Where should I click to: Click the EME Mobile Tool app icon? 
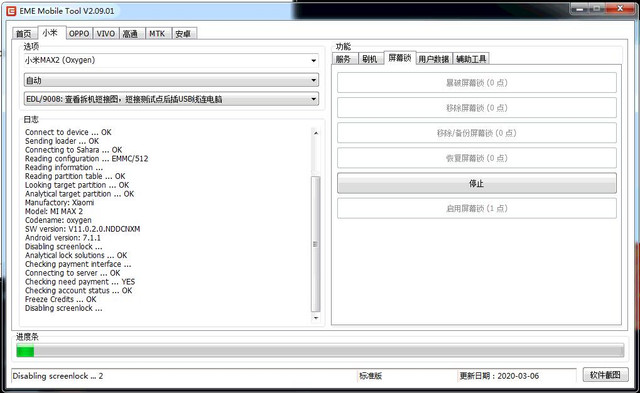[x=11, y=11]
